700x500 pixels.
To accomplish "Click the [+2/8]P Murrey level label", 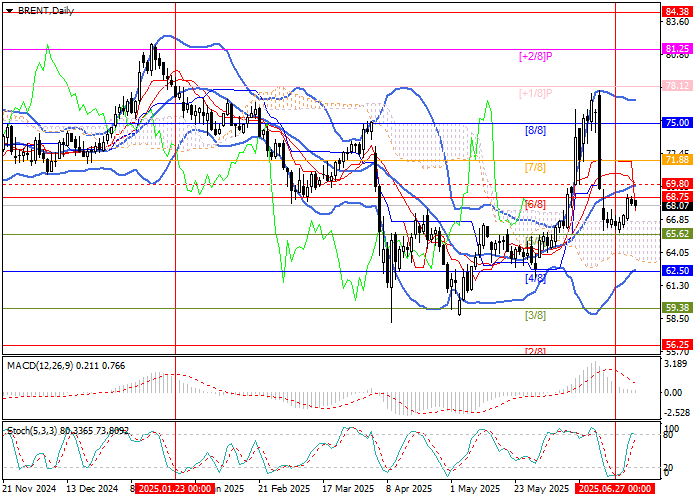I will (x=536, y=56).
